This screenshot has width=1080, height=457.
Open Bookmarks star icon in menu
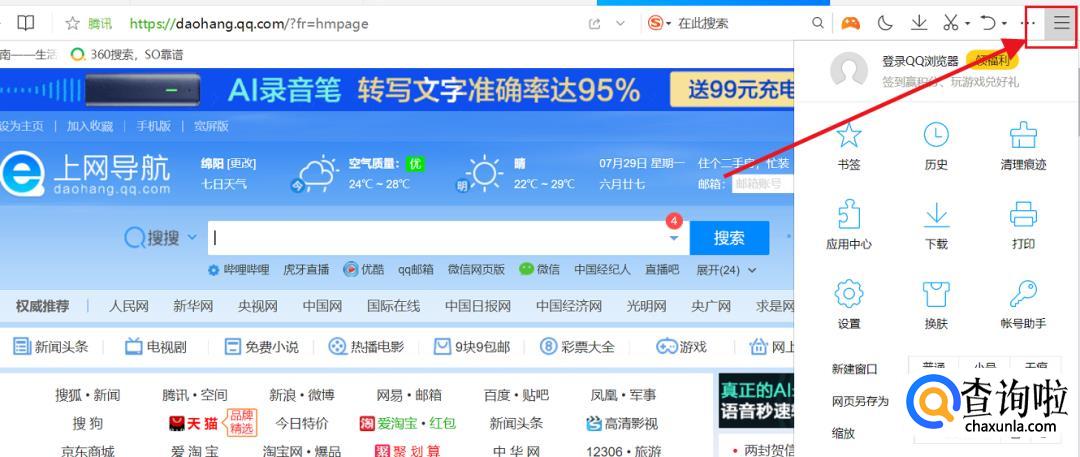[849, 135]
